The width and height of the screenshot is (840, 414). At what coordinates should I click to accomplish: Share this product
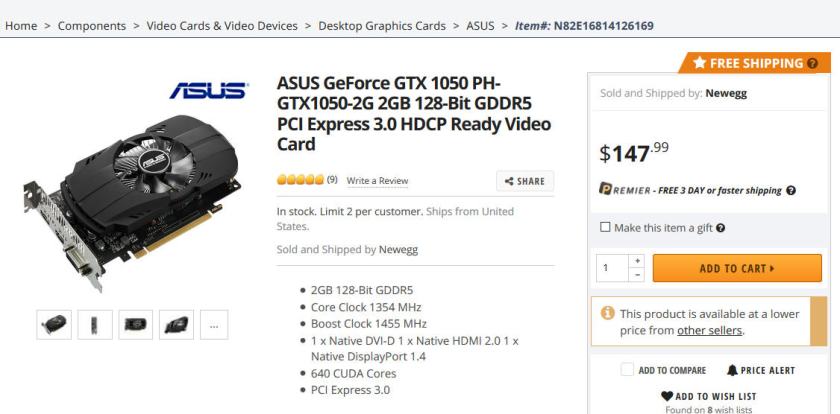(x=525, y=181)
